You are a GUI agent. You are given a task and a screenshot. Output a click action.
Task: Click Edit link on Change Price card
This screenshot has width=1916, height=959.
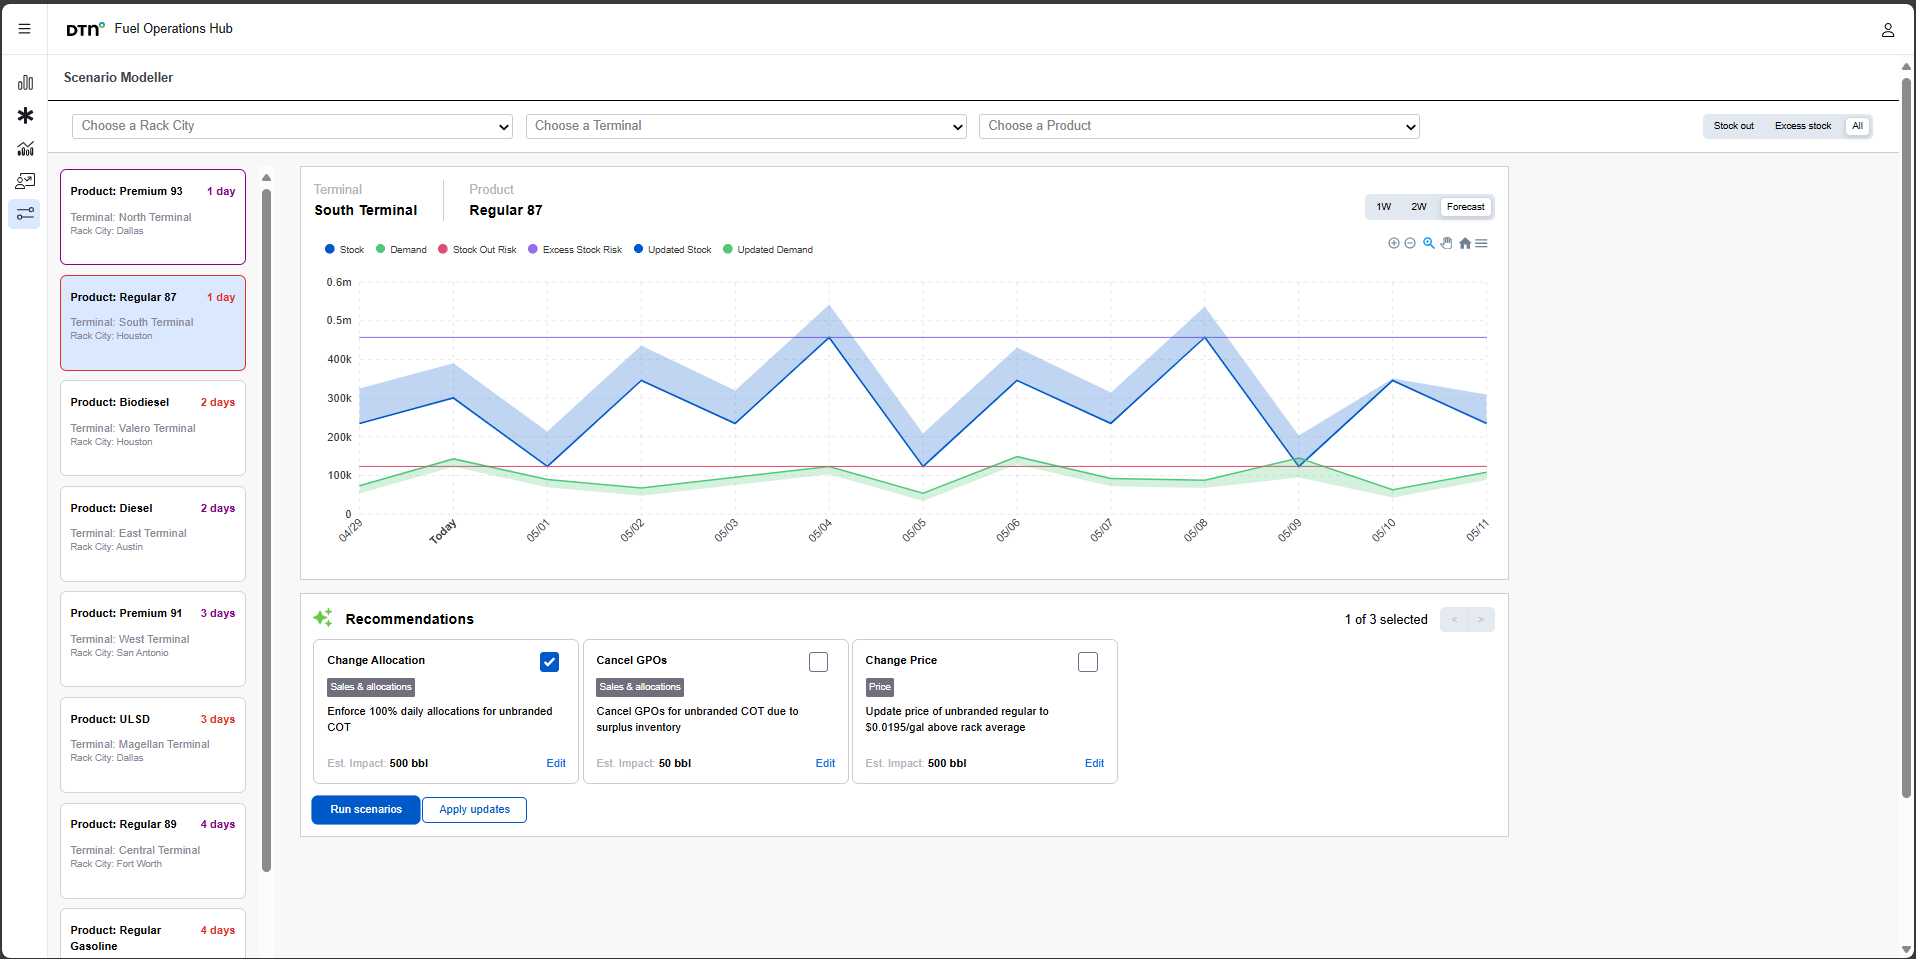1094,763
